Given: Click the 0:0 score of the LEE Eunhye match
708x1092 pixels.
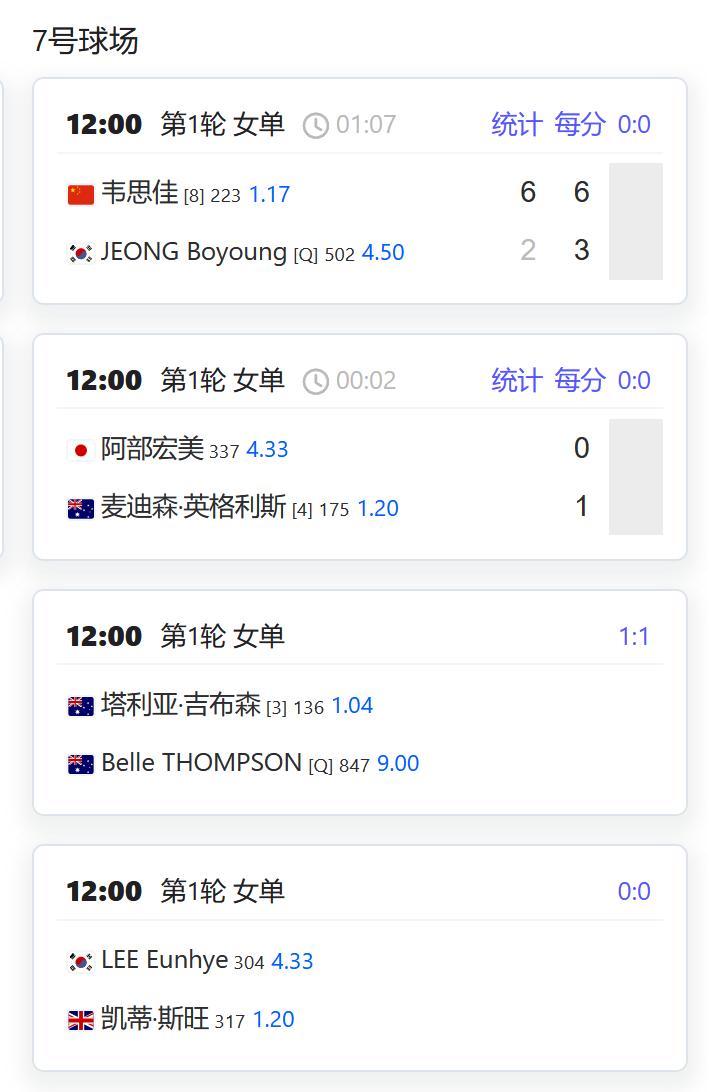Looking at the screenshot, I should pos(634,890).
